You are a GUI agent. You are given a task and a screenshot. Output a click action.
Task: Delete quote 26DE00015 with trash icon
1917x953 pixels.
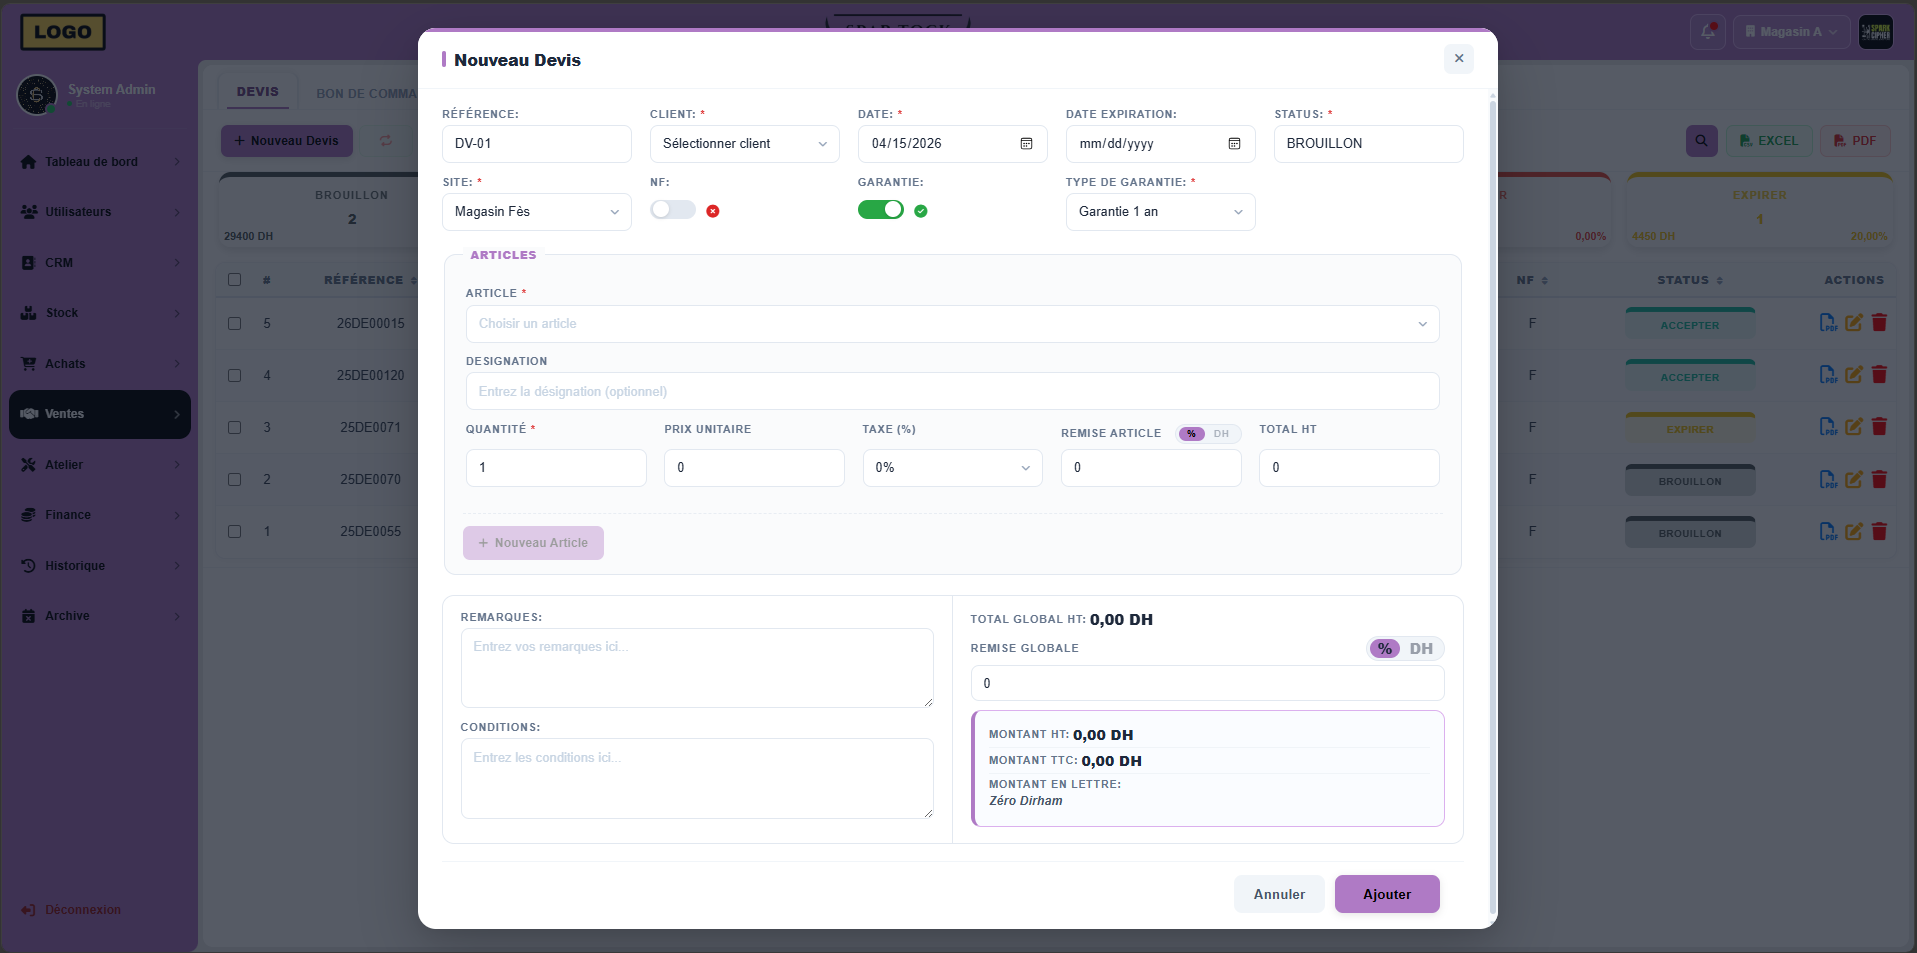pyautogui.click(x=1879, y=323)
